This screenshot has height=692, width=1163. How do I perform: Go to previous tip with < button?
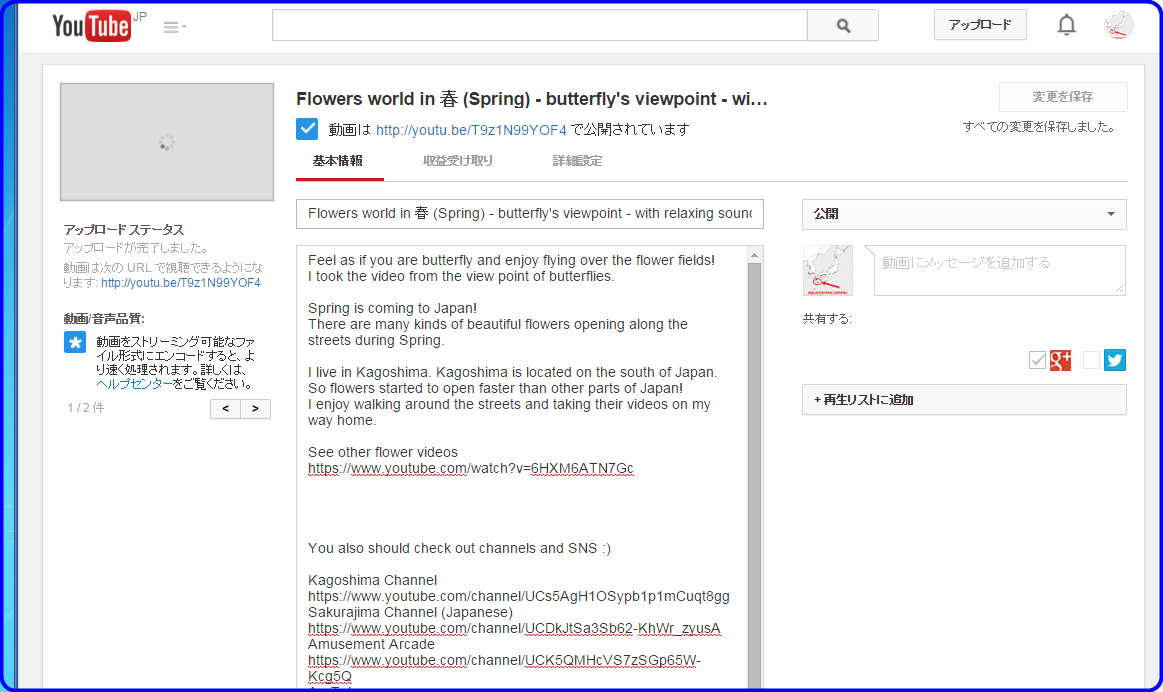(x=225, y=409)
